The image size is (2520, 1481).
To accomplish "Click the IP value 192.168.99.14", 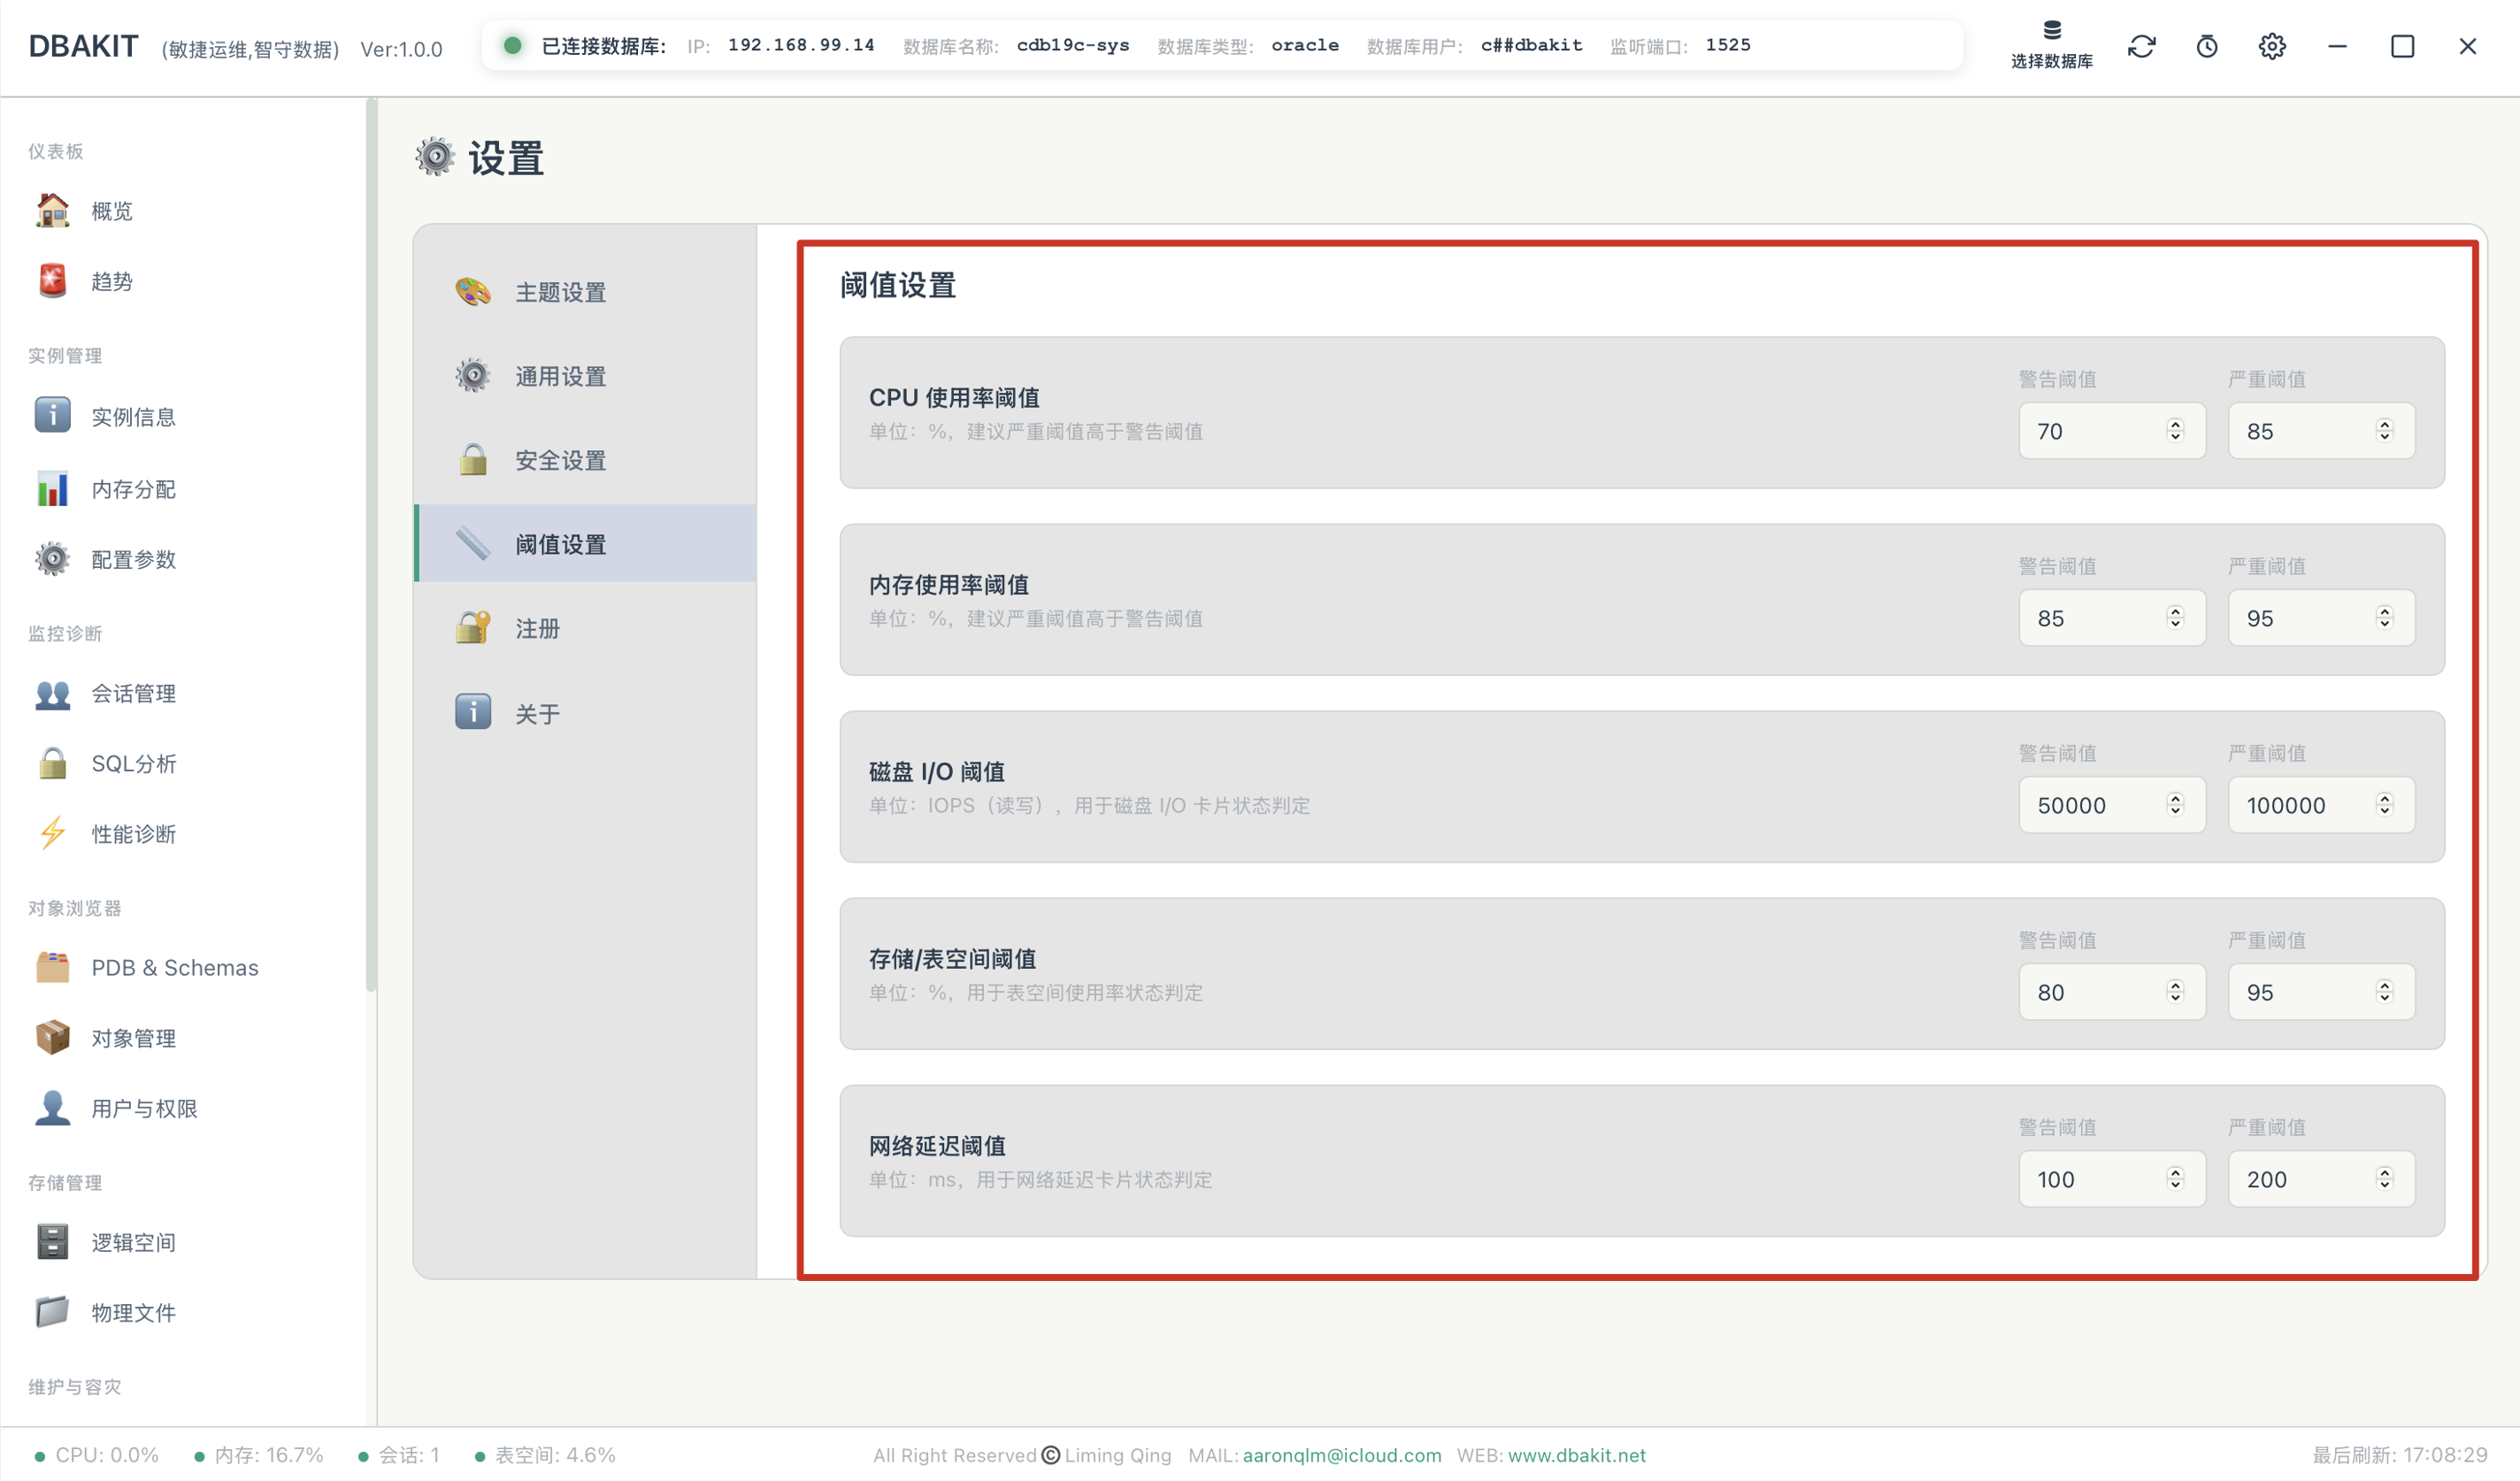I will click(x=801, y=45).
